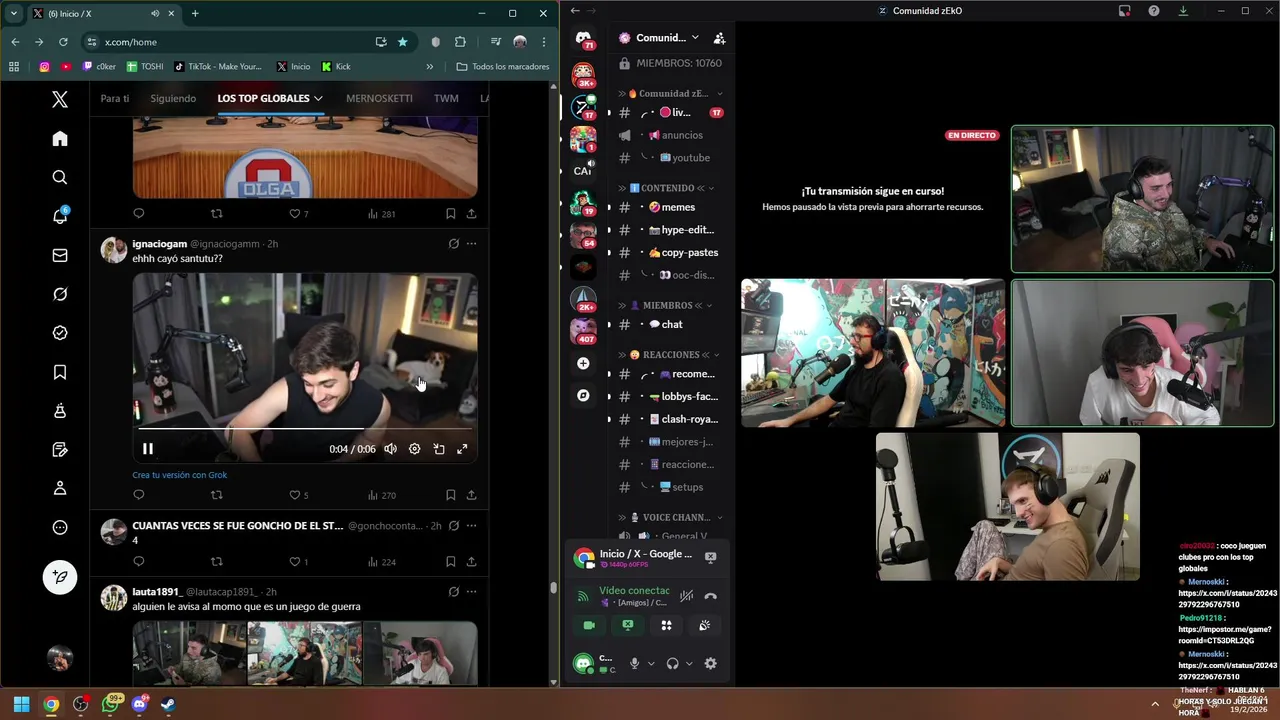Open X More options circle icon
1280x720 pixels.
[x=60, y=527]
